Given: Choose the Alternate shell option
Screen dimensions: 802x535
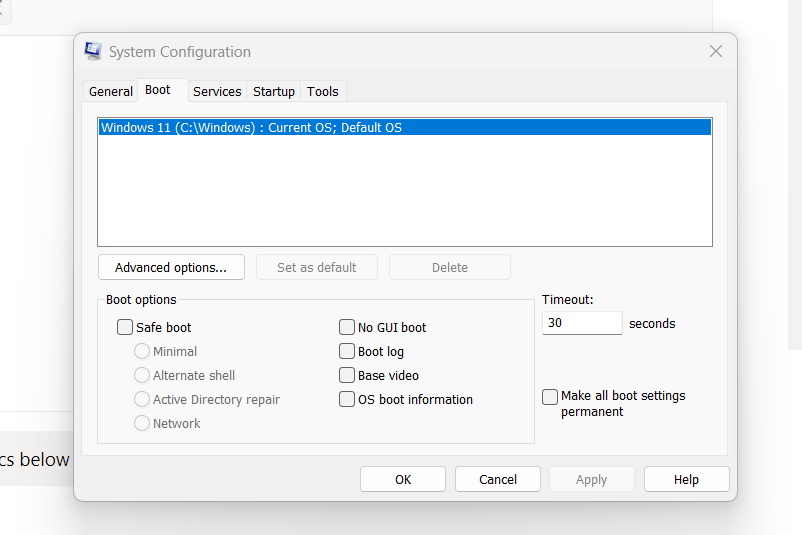Looking at the screenshot, I should pyautogui.click(x=142, y=375).
